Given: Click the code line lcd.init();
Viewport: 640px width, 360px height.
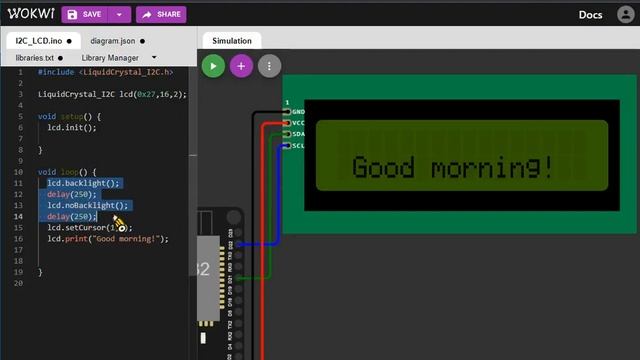Looking at the screenshot, I should tap(72, 127).
